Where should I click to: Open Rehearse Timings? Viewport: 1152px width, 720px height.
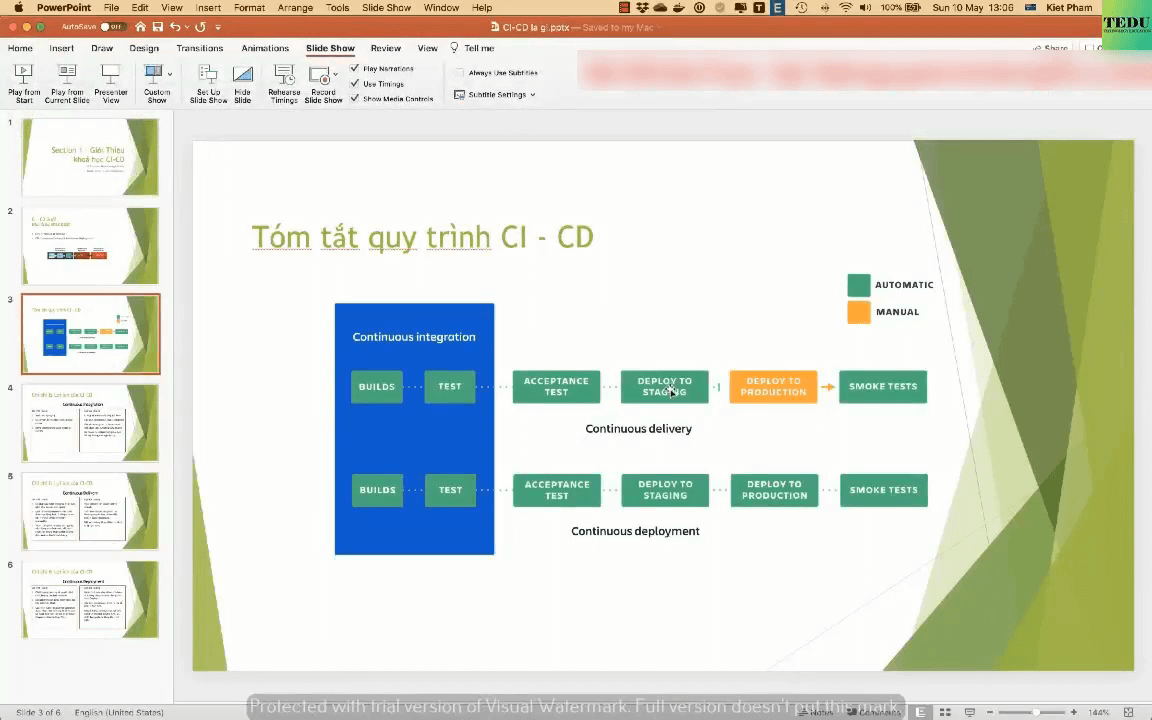click(x=284, y=75)
